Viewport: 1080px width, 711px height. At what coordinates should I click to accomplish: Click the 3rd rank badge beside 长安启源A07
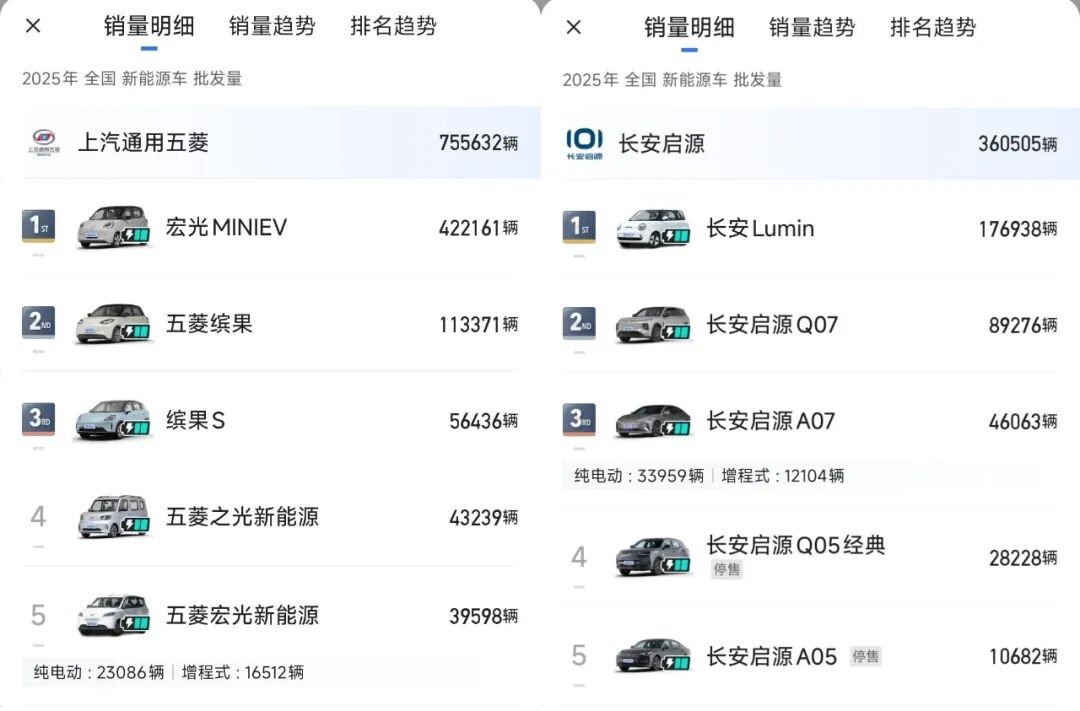(579, 420)
